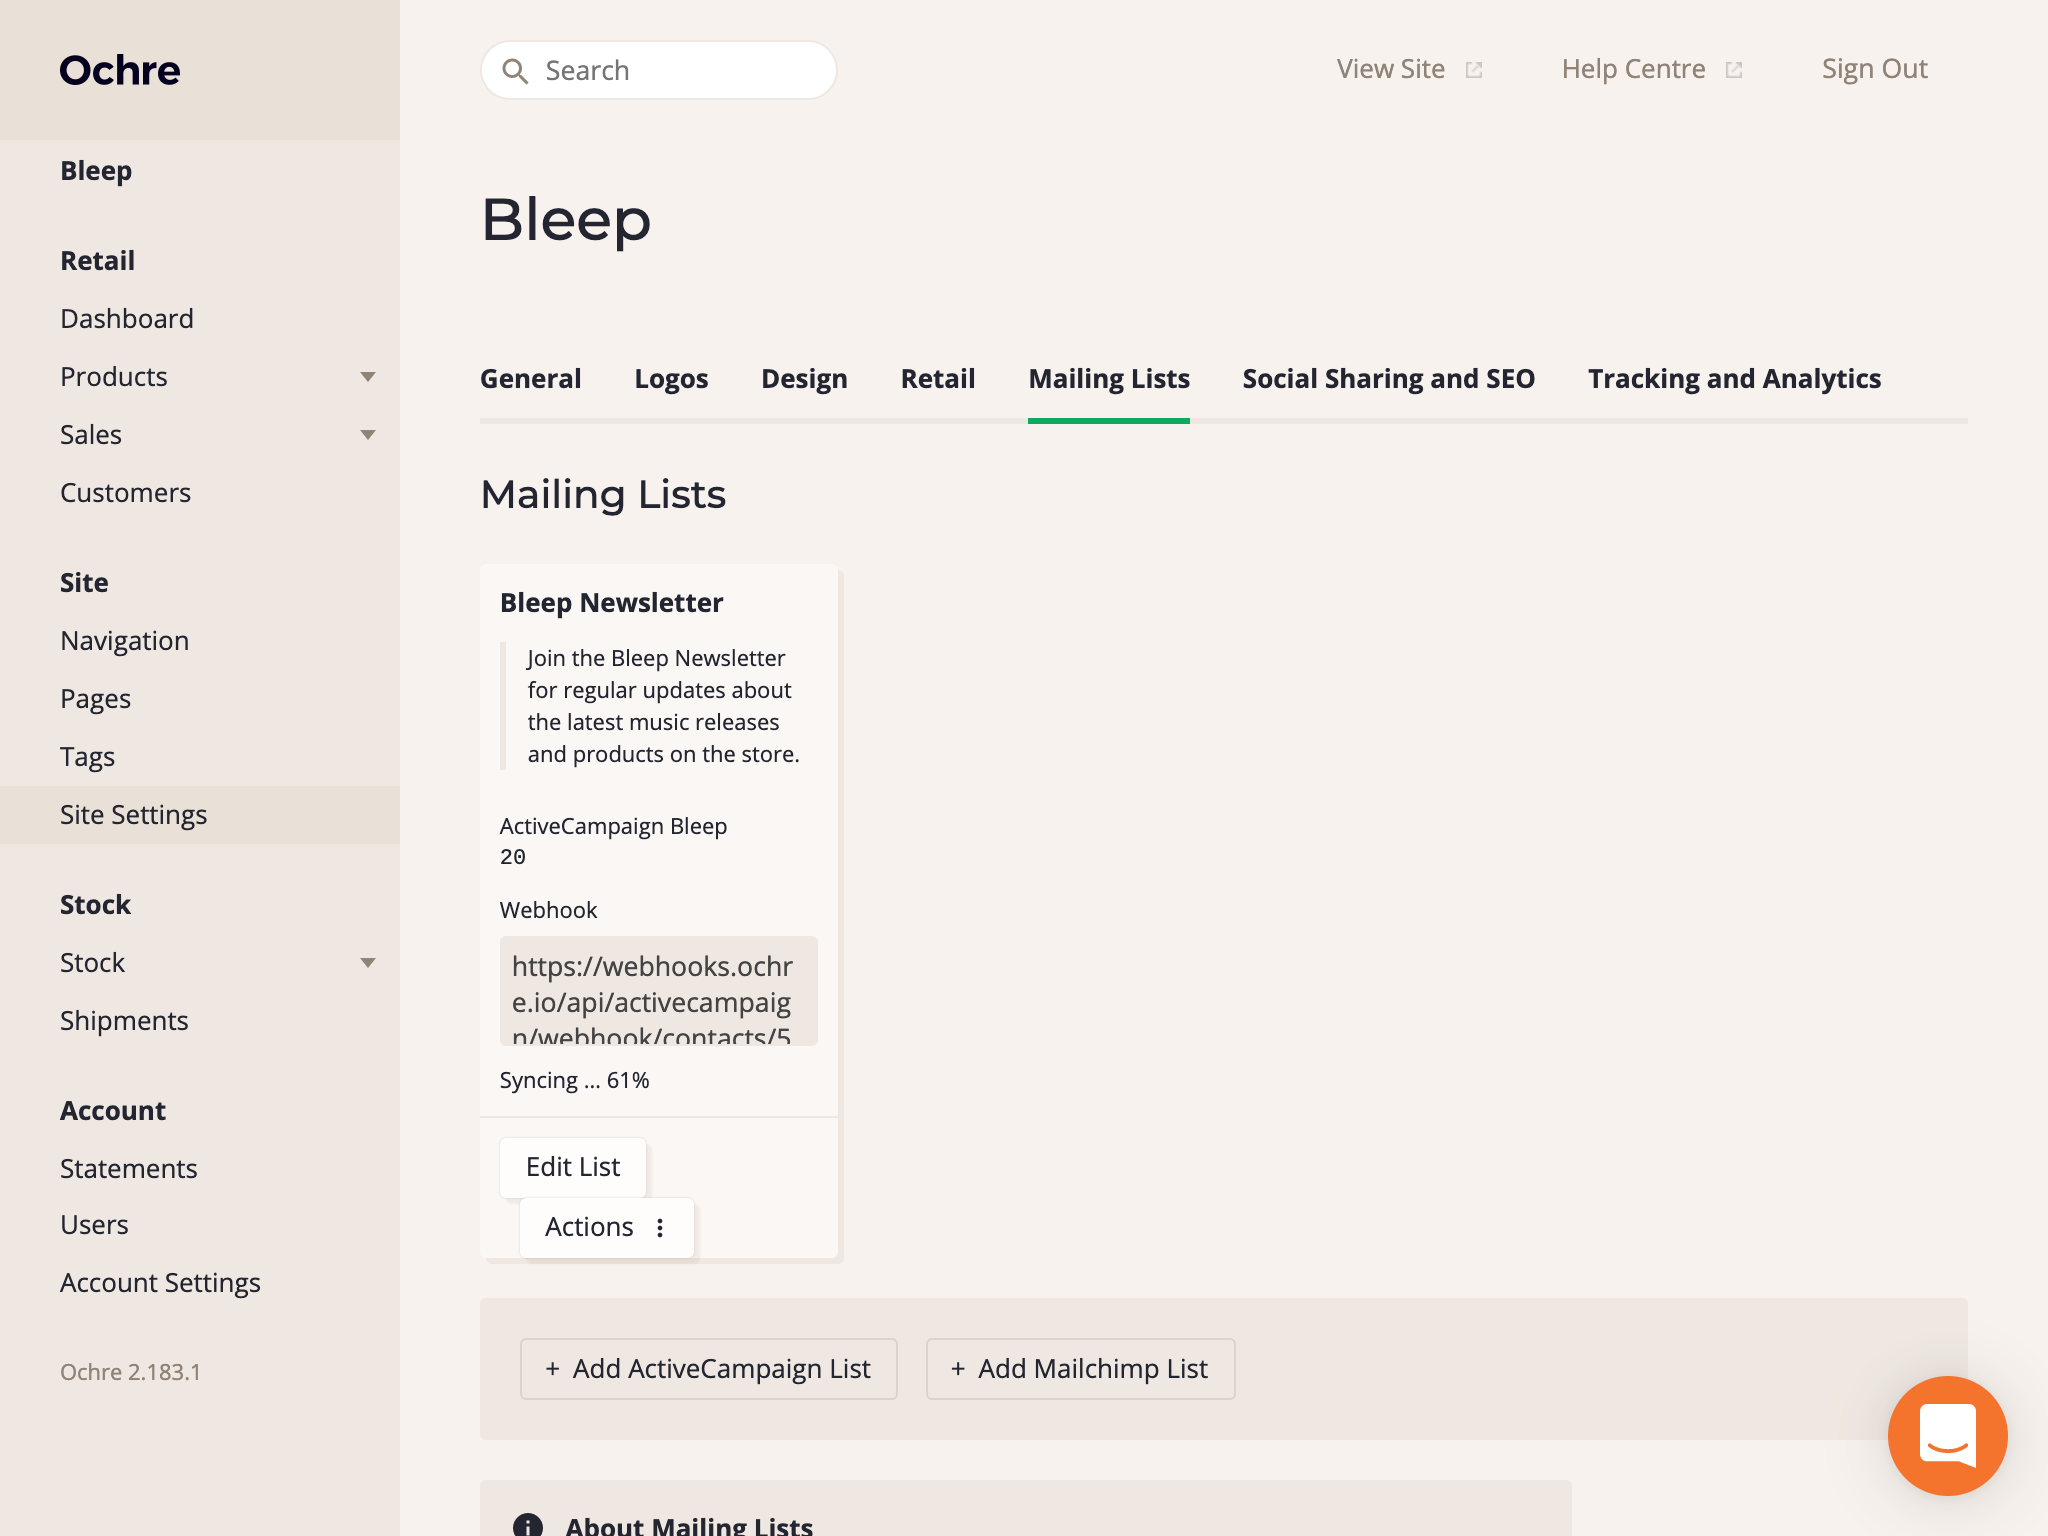This screenshot has height=1536, width=2048.
Task: Click the About Mailing Lists info icon
Action: [x=527, y=1524]
